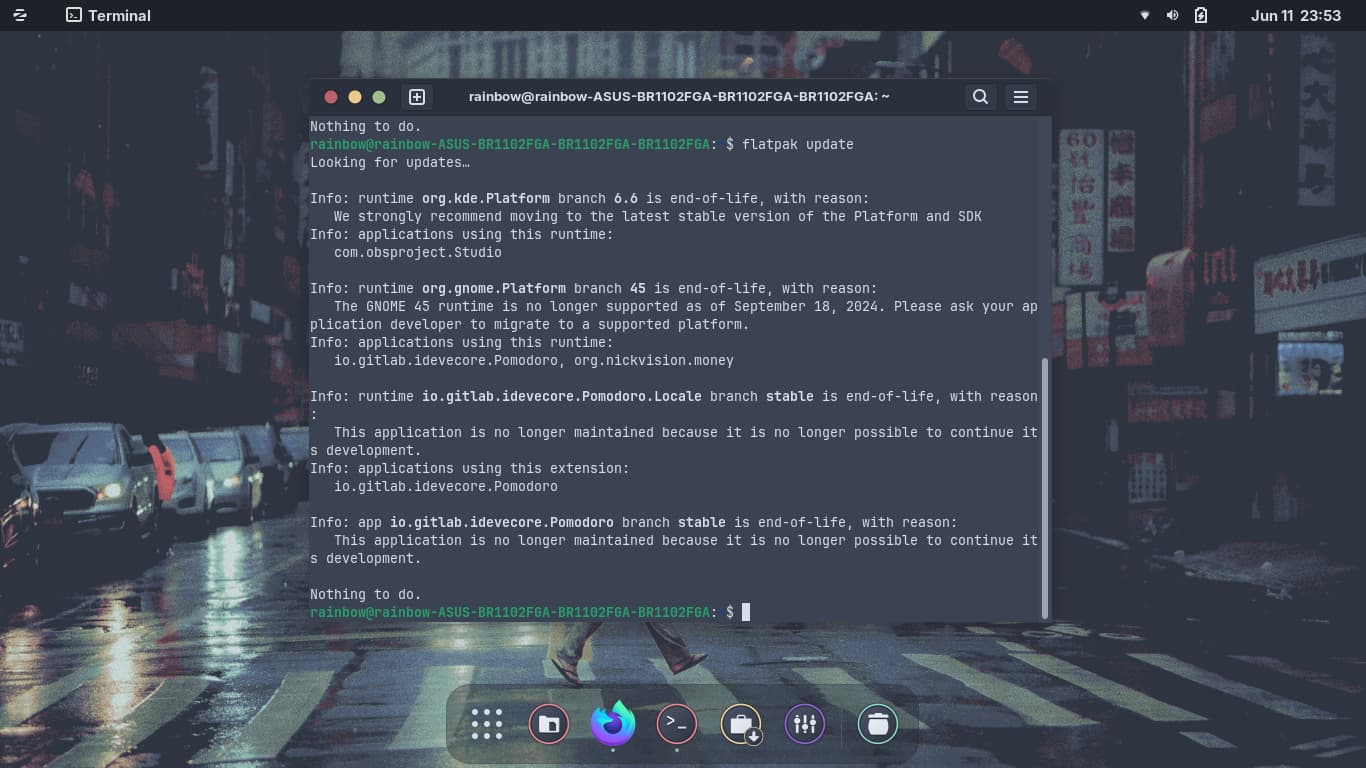Open the Terminal hamburger menu
1366x768 pixels.
click(x=1021, y=97)
